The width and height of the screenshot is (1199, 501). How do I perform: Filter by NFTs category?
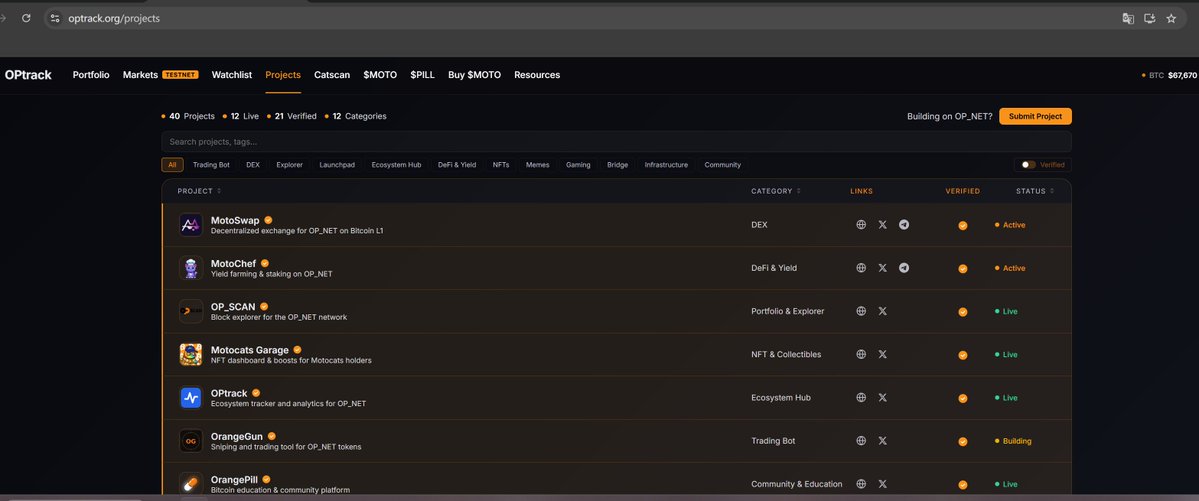point(501,164)
